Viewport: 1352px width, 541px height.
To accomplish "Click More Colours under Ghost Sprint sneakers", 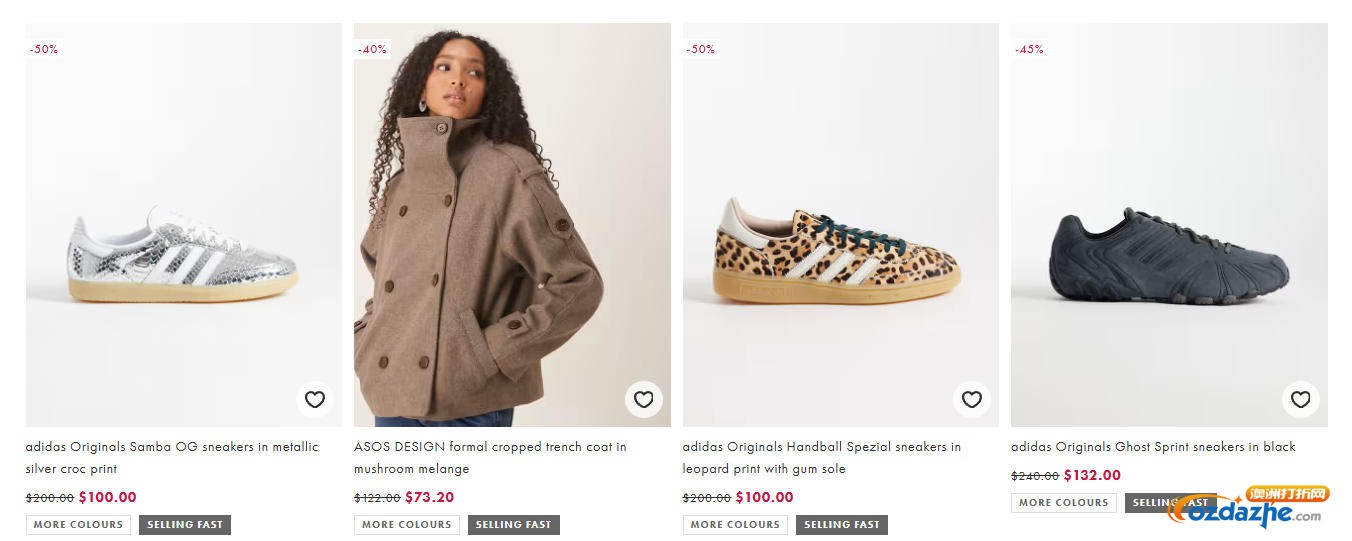I will point(1064,502).
